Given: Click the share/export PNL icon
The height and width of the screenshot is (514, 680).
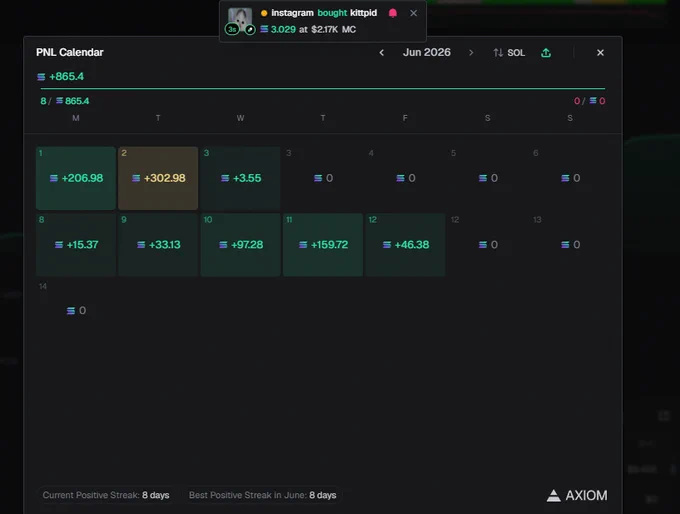Looking at the screenshot, I should (x=546, y=52).
